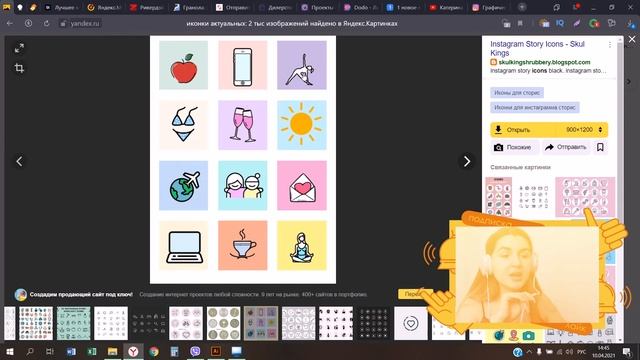Click the sun icon in the image
The image size is (640, 360).
pyautogui.click(x=302, y=125)
